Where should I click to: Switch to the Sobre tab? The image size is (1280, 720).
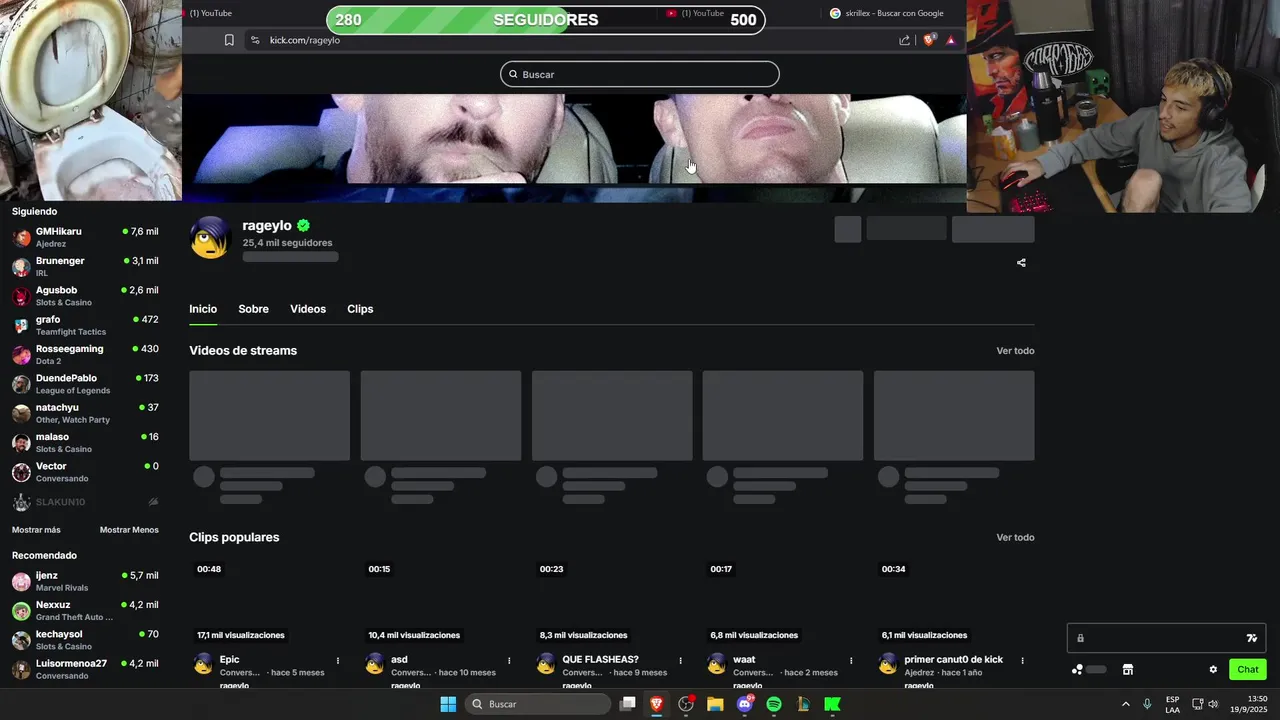pyautogui.click(x=253, y=309)
